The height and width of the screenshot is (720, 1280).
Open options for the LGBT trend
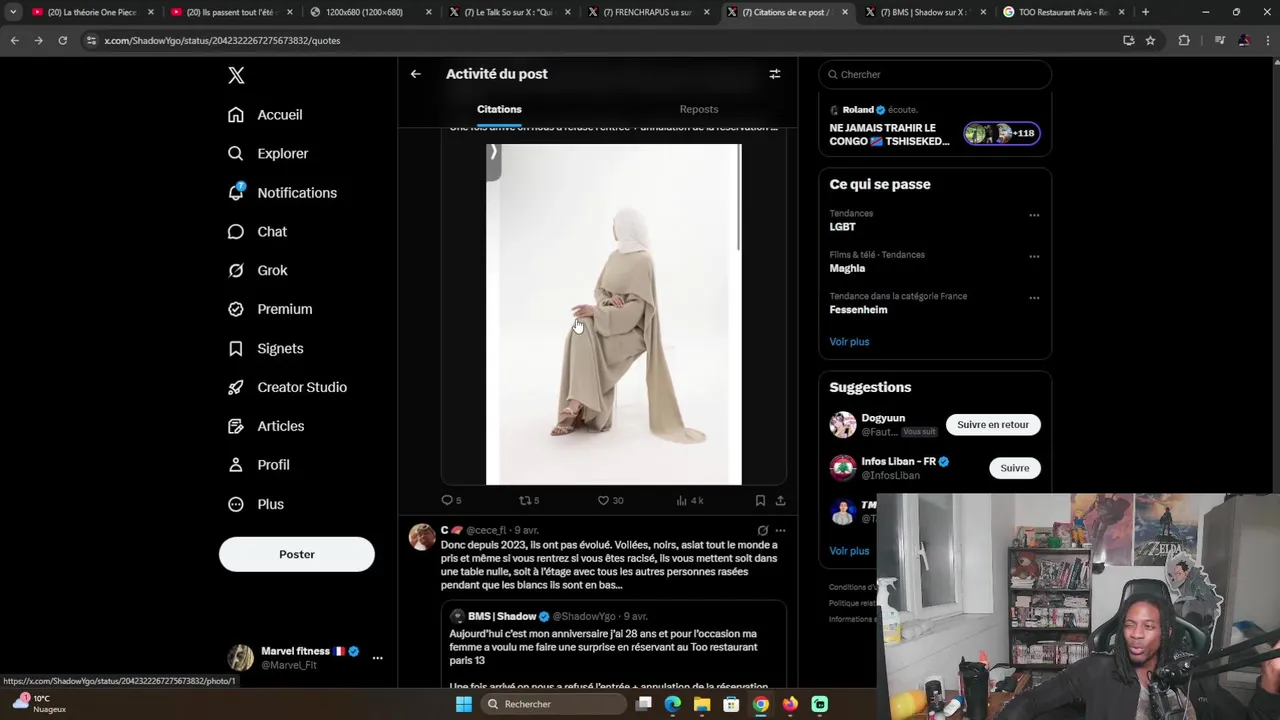[1034, 215]
